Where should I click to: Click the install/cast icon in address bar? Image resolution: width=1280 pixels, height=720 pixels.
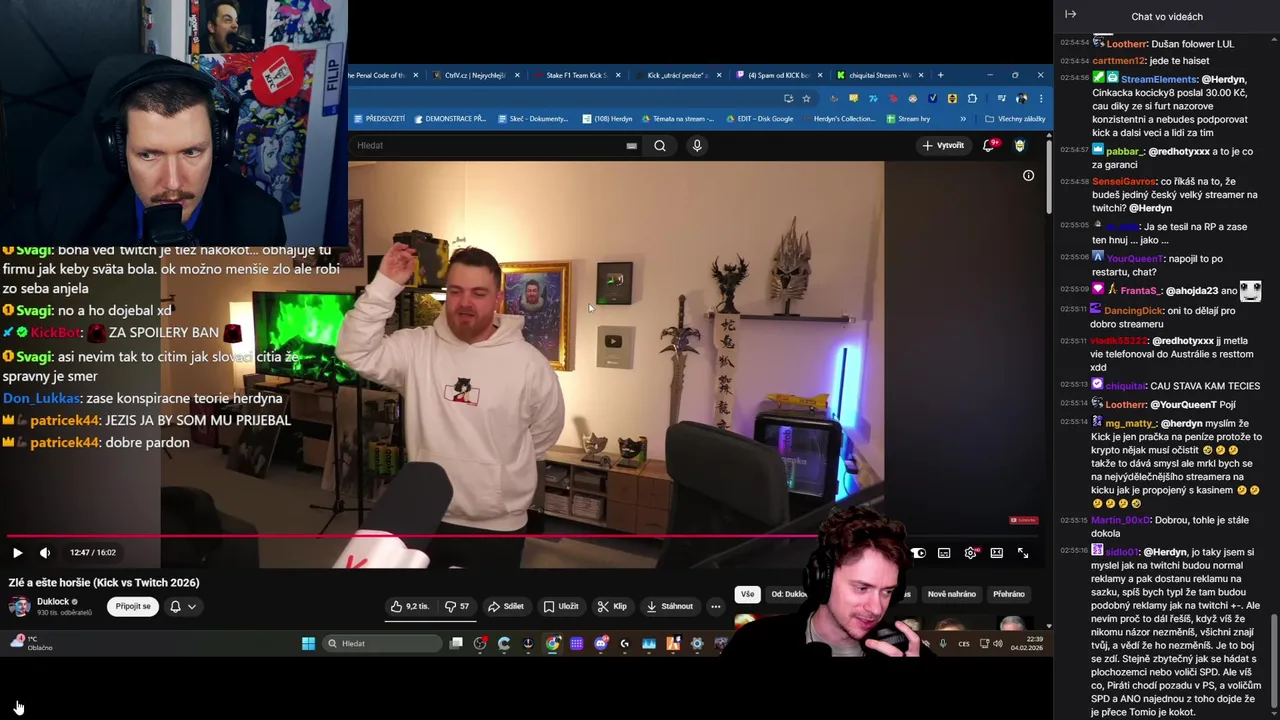coord(788,99)
